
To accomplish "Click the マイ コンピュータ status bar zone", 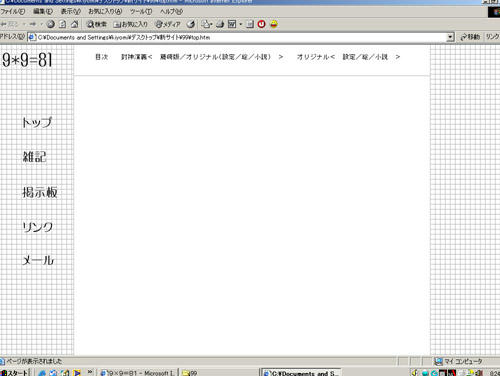I will [459, 361].
